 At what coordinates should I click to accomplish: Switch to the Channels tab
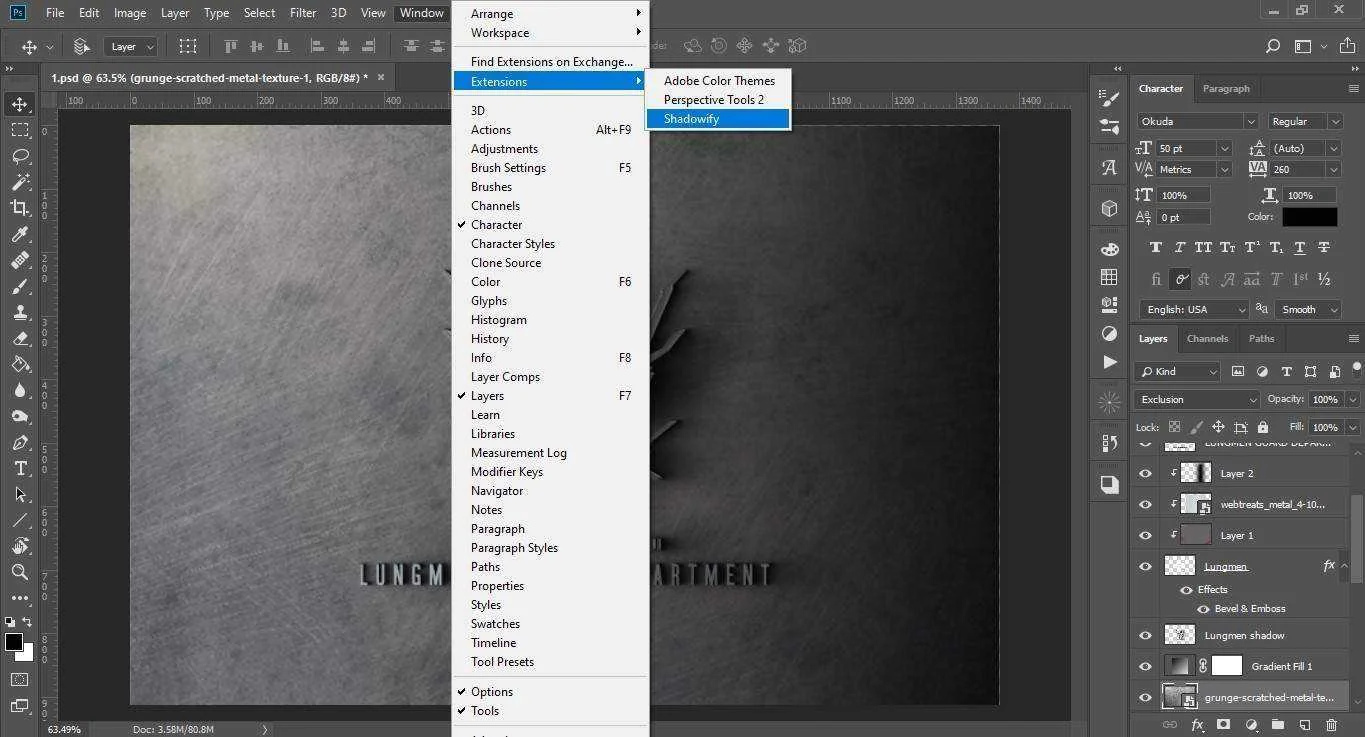1207,338
